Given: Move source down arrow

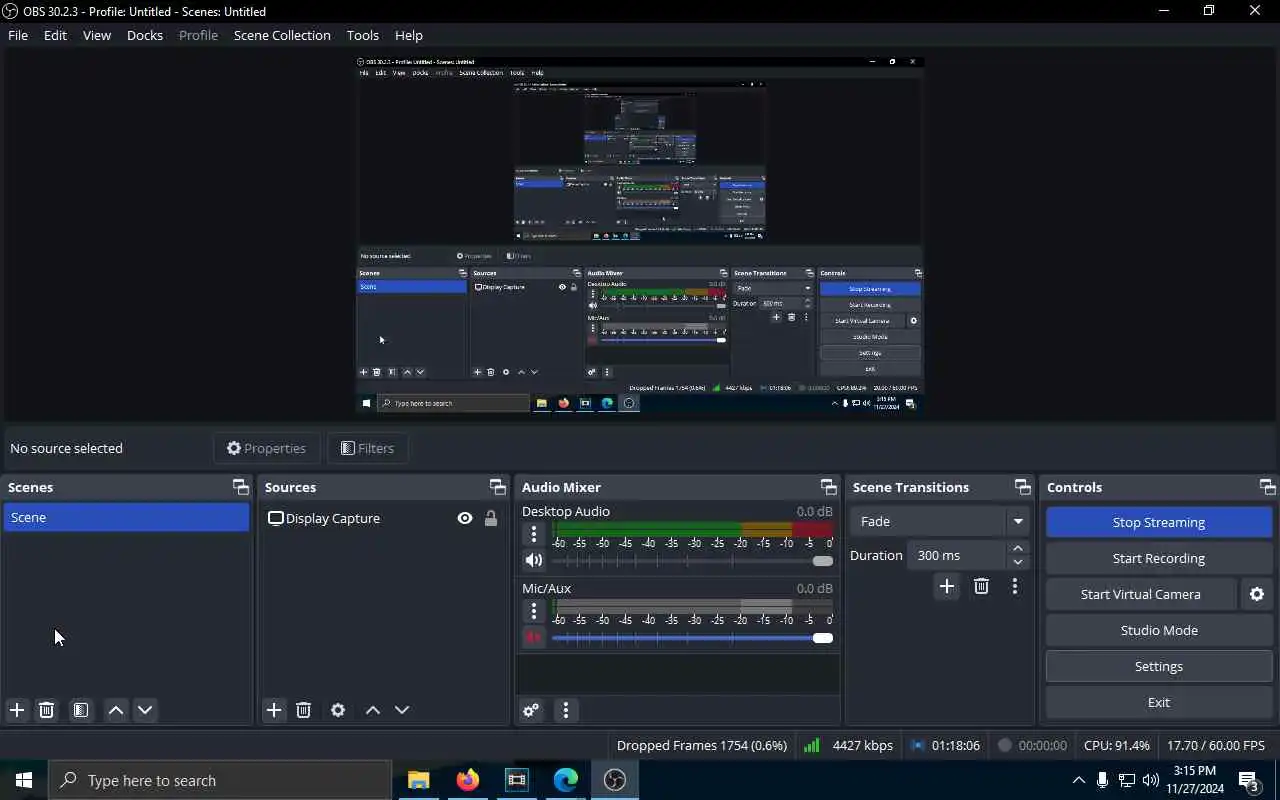Looking at the screenshot, I should (x=402, y=710).
